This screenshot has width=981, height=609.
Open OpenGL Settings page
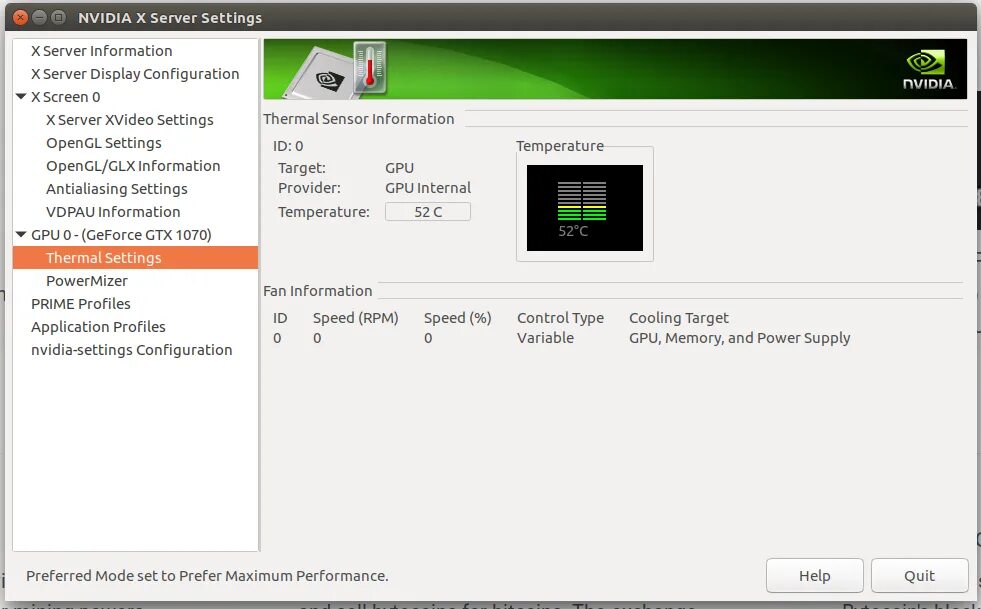104,143
